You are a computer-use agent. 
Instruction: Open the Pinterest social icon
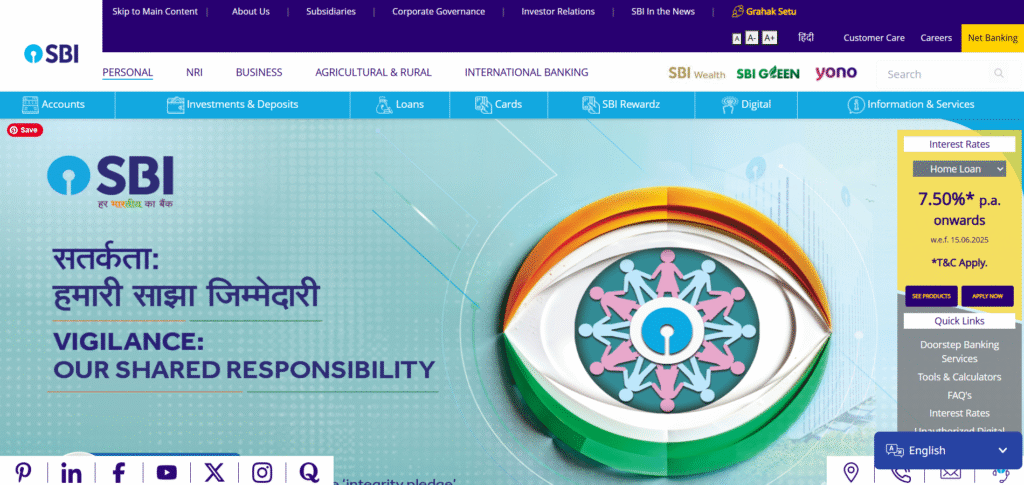point(24,472)
